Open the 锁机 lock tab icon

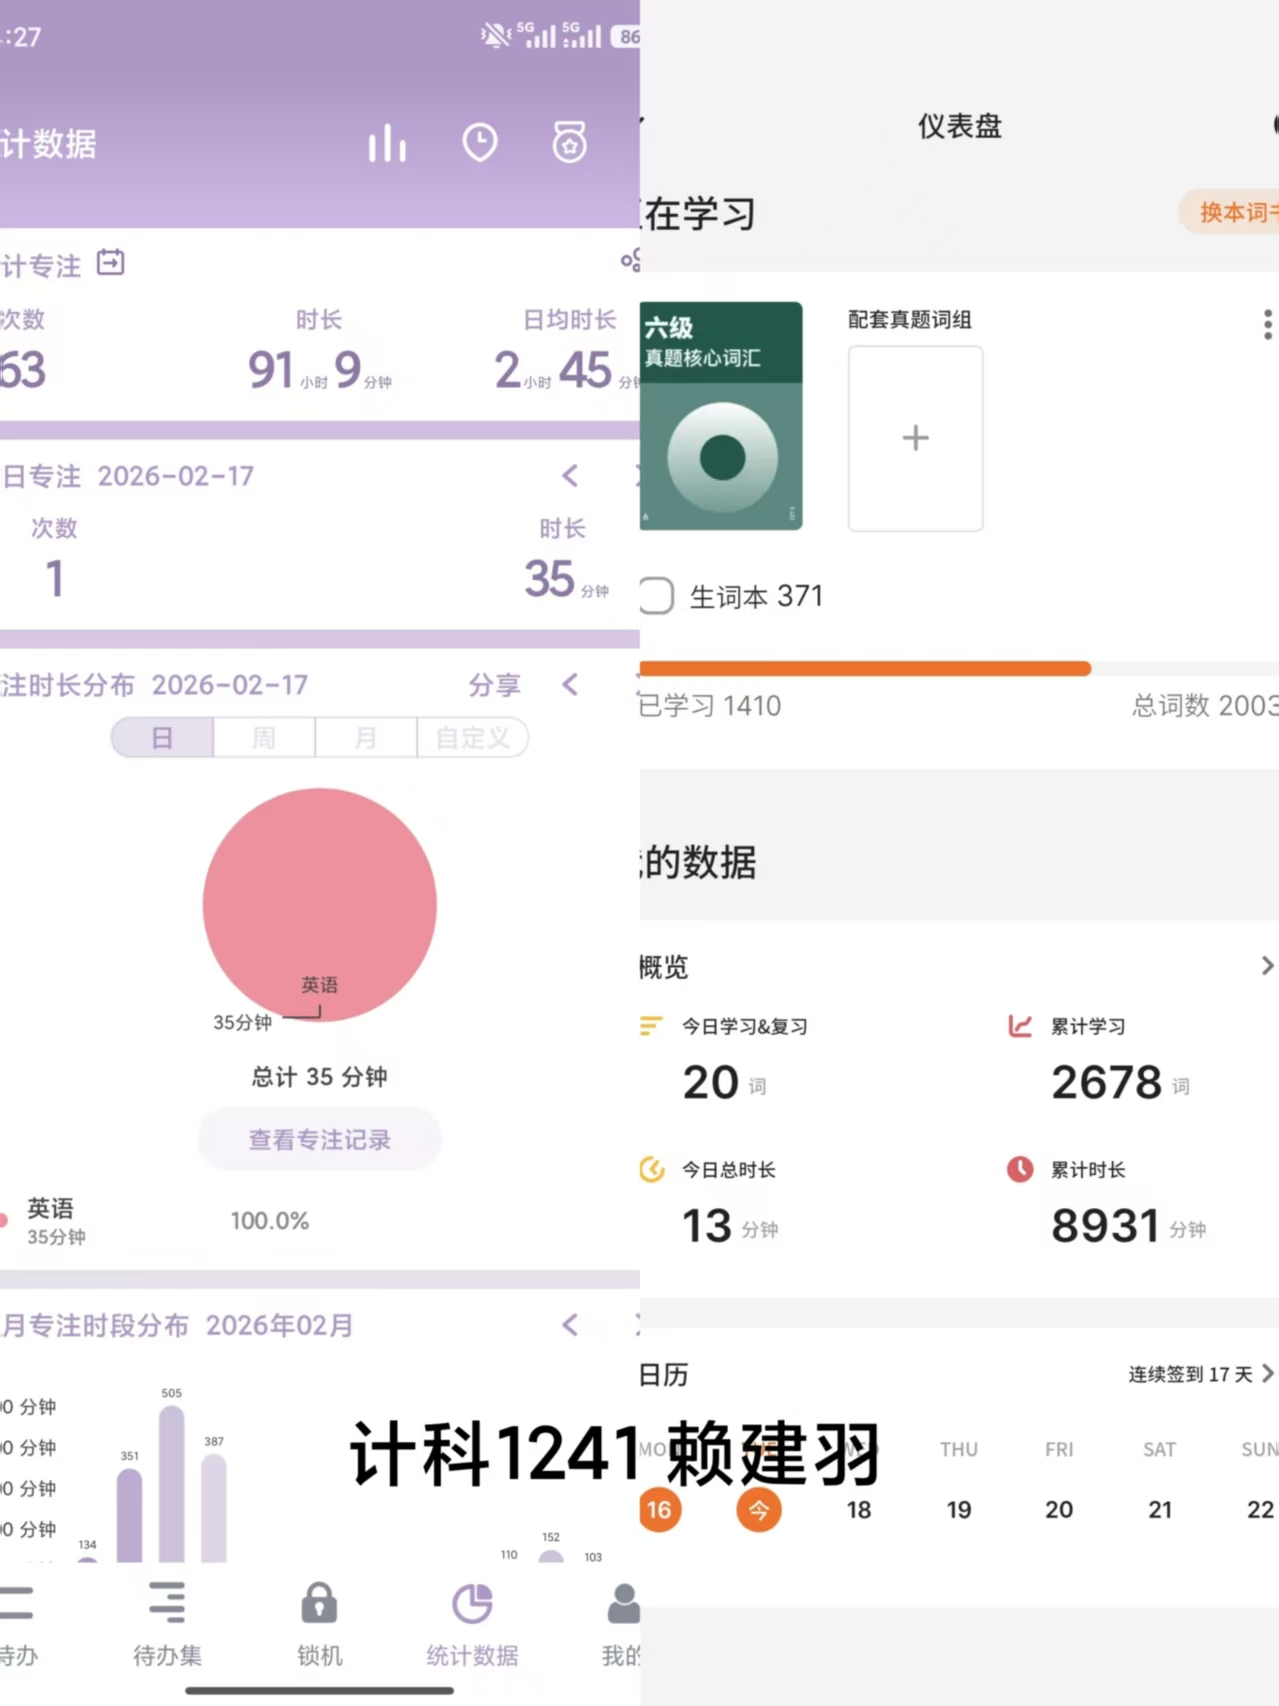(x=319, y=1605)
